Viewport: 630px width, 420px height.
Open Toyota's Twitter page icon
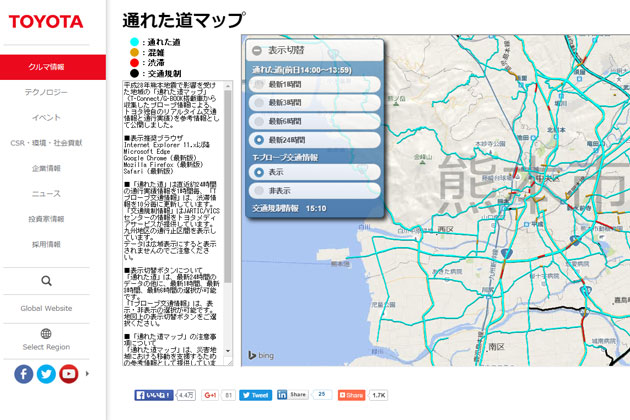46,374
